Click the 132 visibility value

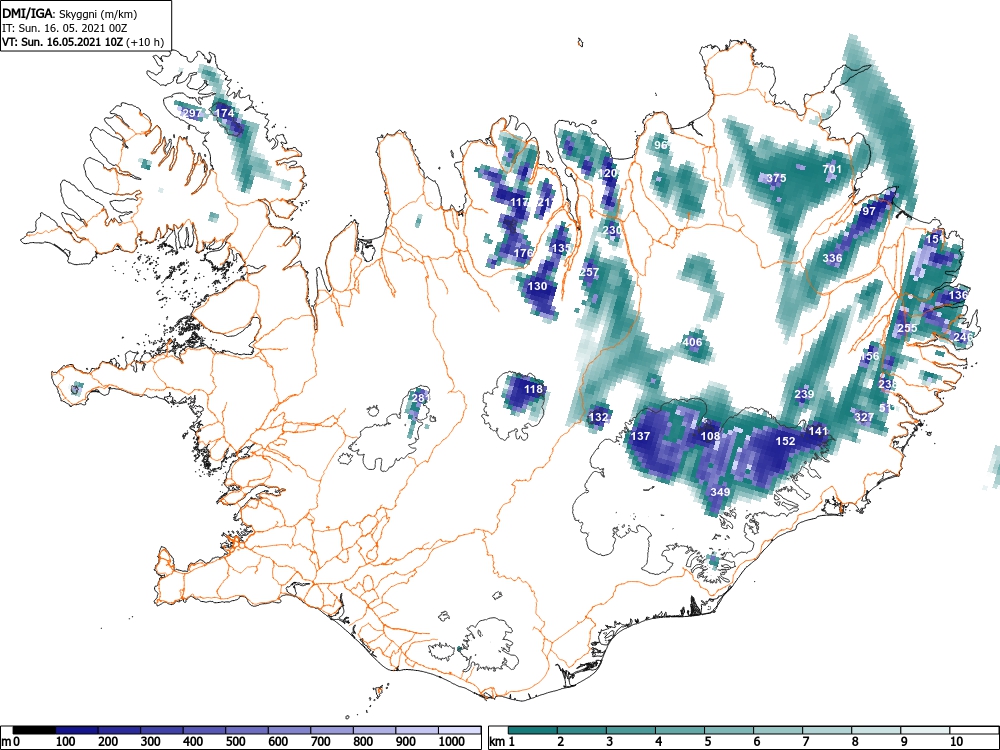(x=598, y=417)
